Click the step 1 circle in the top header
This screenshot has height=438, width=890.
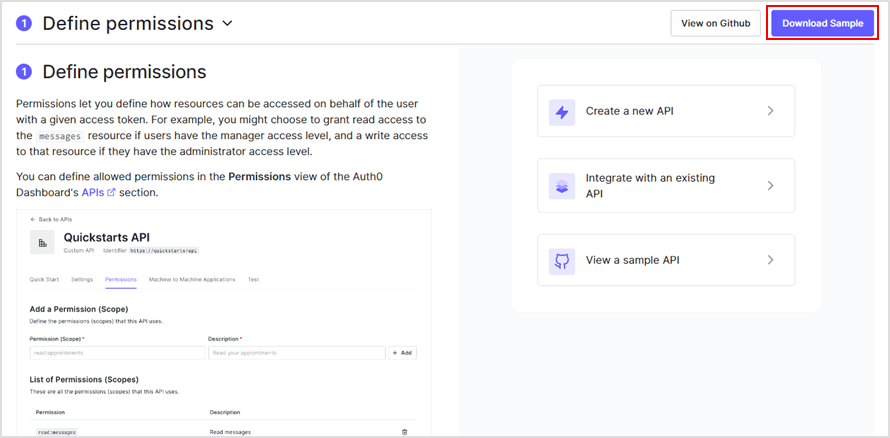(24, 23)
